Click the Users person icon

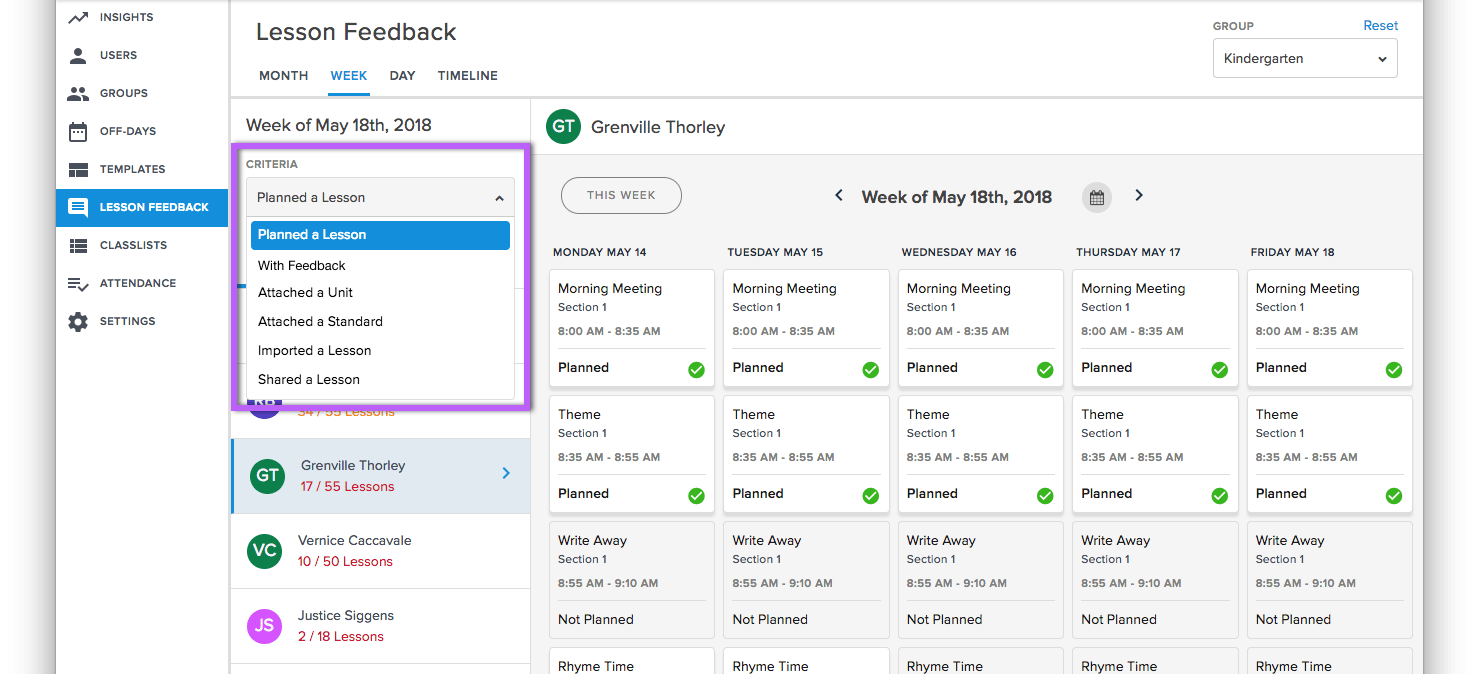(78, 55)
